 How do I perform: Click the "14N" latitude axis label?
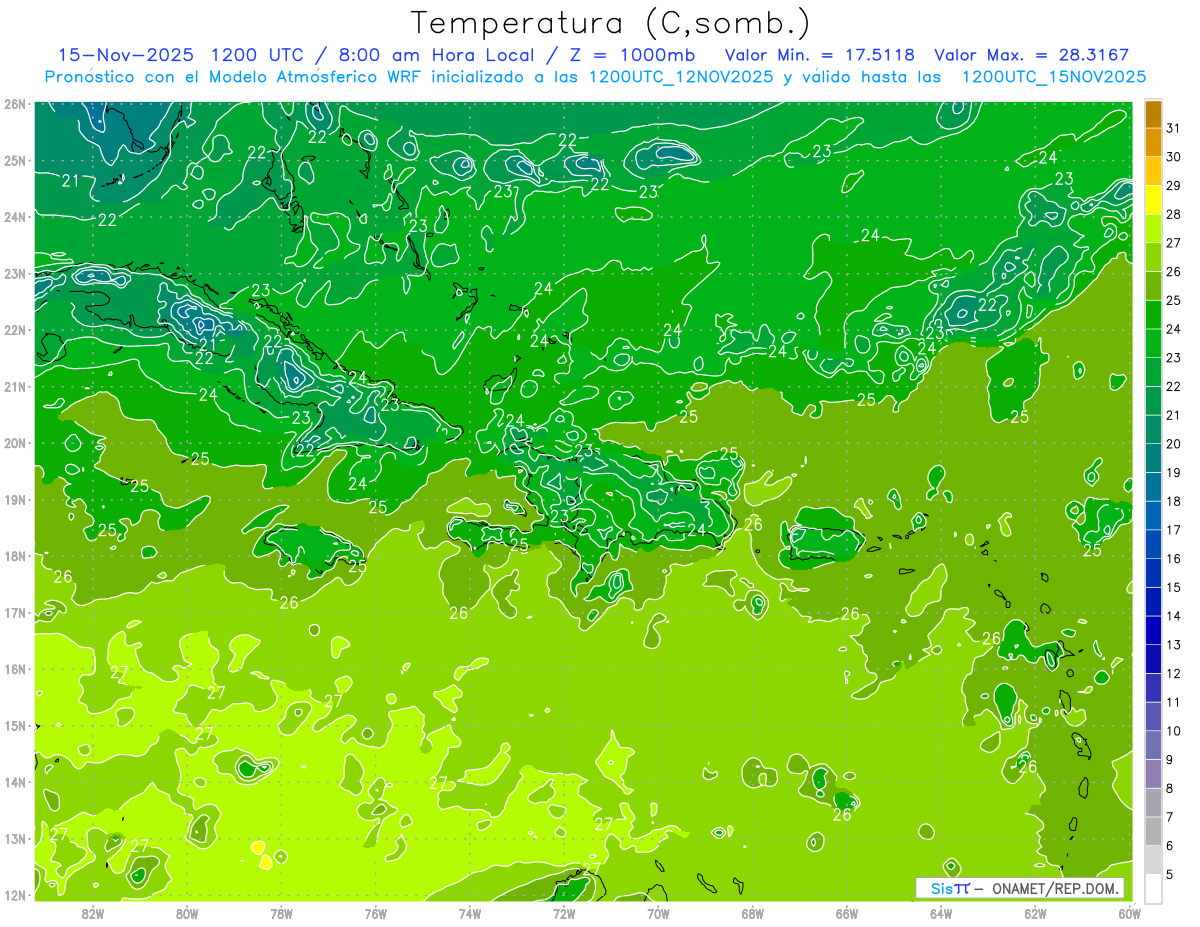[14, 782]
